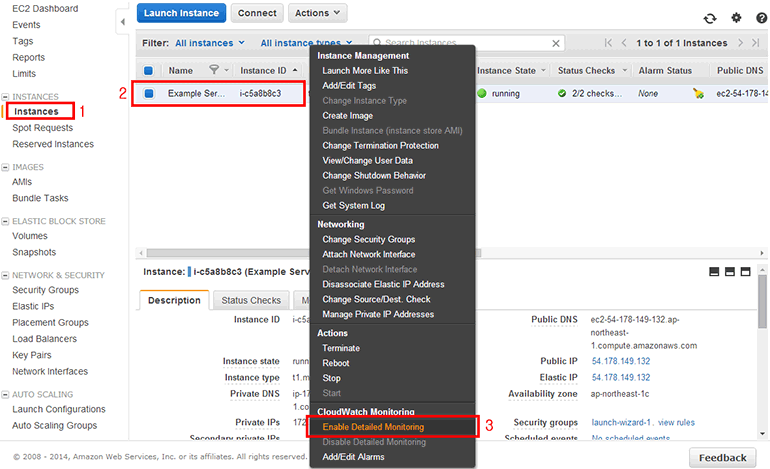Open the Actions dropdown button
This screenshot has width=770, height=469.
pos(317,13)
